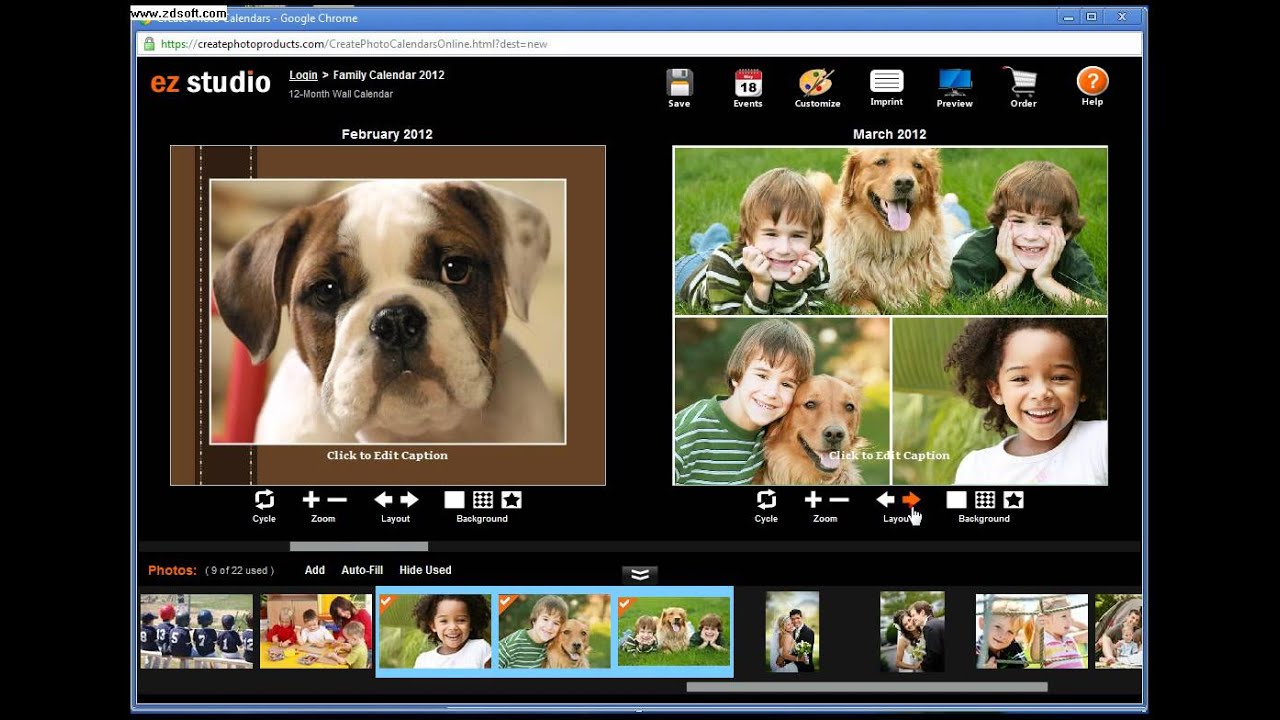Viewport: 1280px width, 720px height.
Task: Open the Customize palette icon
Action: click(x=816, y=82)
